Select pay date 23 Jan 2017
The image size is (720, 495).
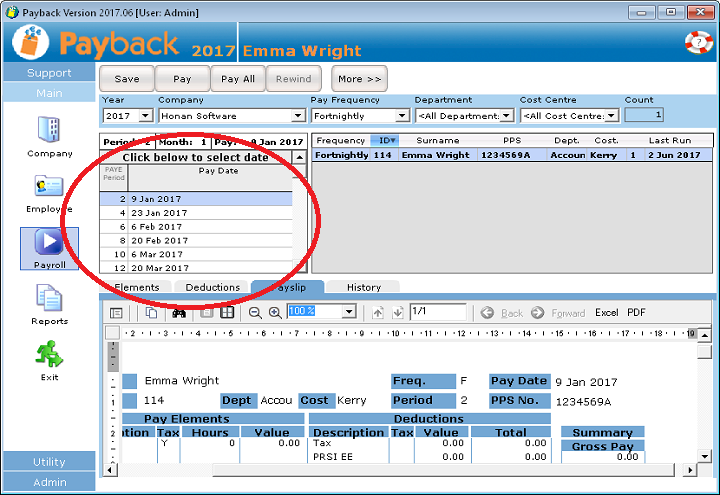tap(159, 213)
